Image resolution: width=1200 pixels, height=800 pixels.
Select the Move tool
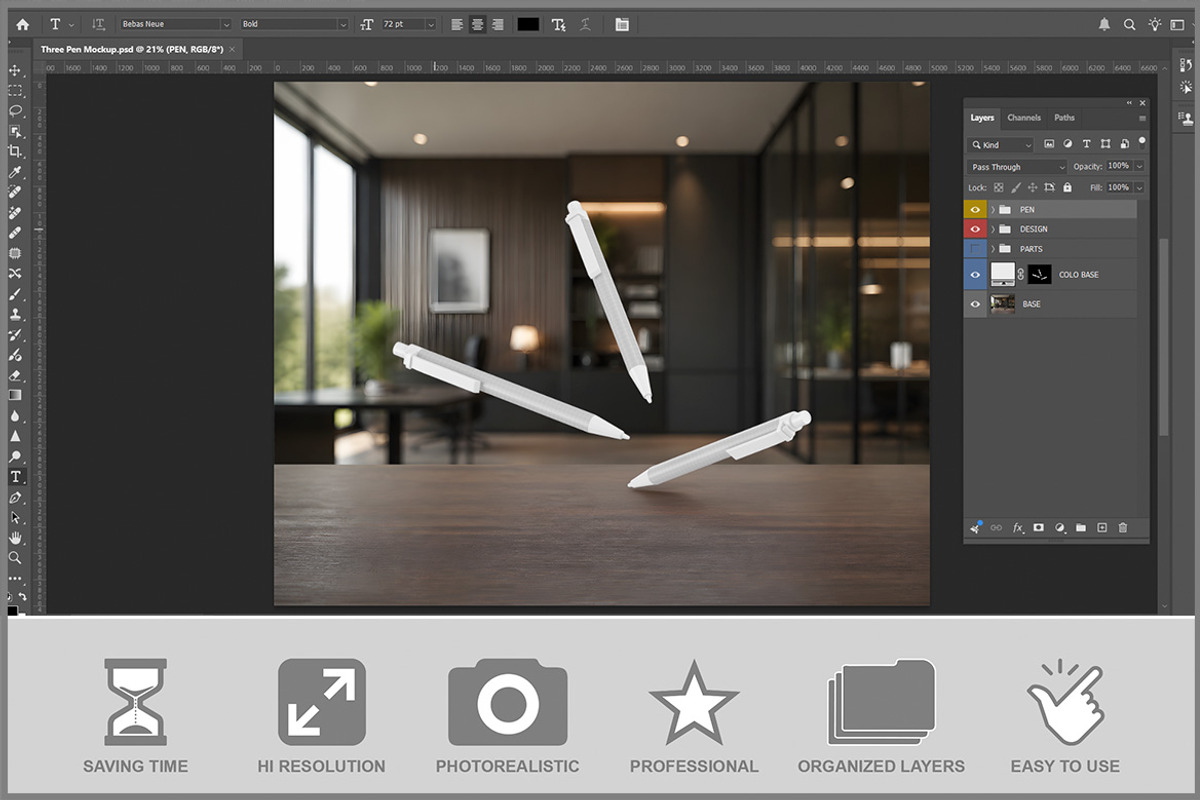(15, 71)
